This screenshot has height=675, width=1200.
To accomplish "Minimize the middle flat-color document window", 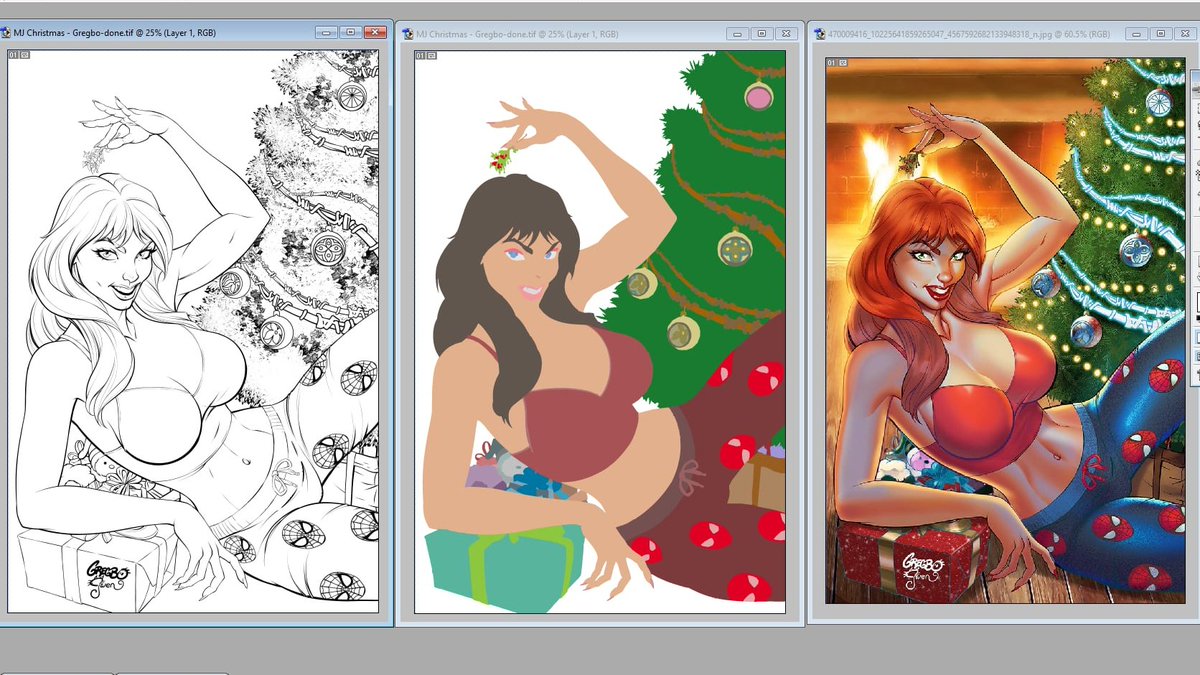I will click(x=739, y=33).
